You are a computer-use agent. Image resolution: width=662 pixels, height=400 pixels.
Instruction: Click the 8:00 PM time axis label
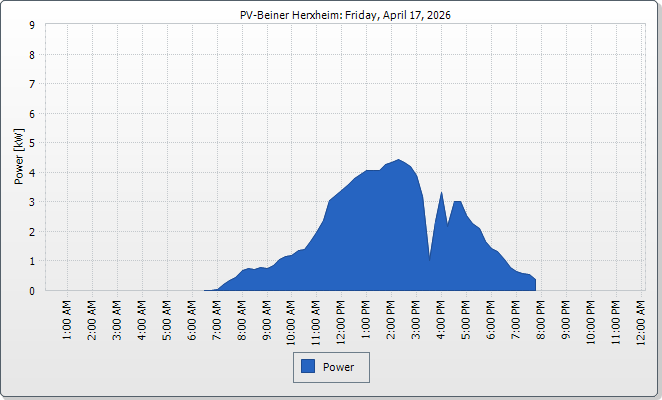coord(541,319)
